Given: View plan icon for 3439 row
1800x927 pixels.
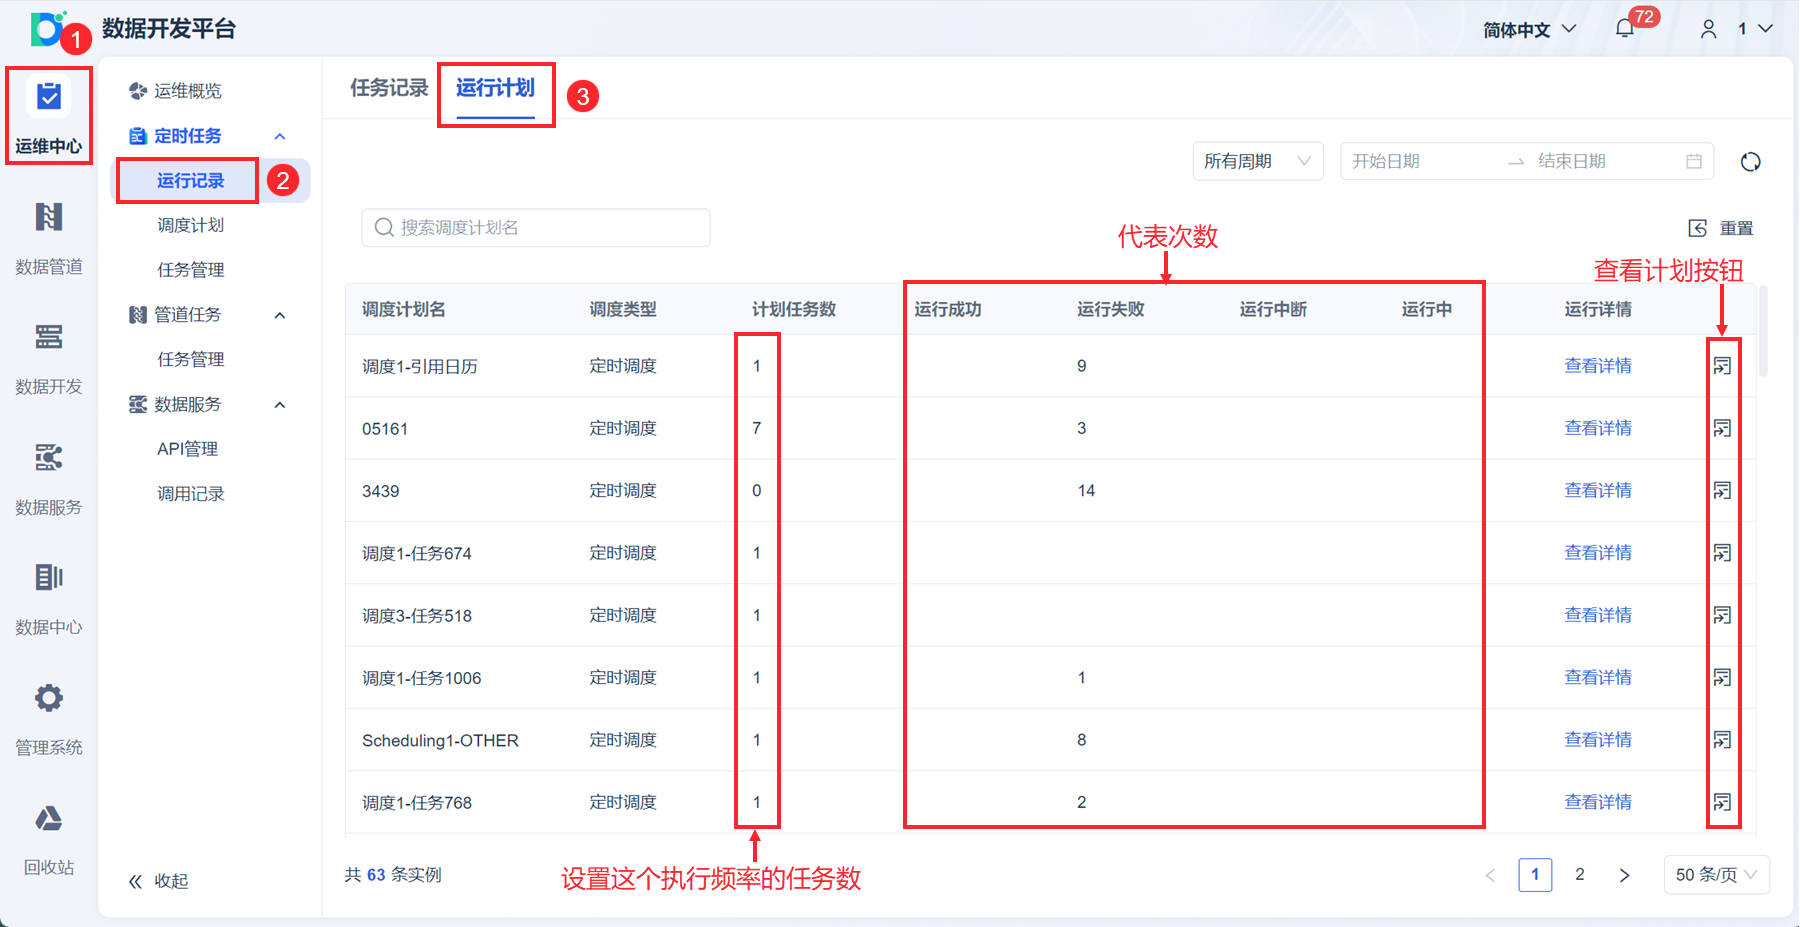Looking at the screenshot, I should coord(1722,490).
